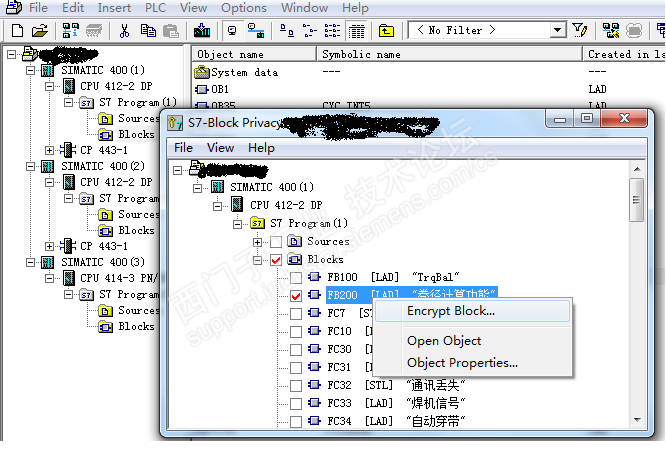Choose Encrypt Block from context menu
Viewport: 666px width, 465px height.
click(x=472, y=311)
